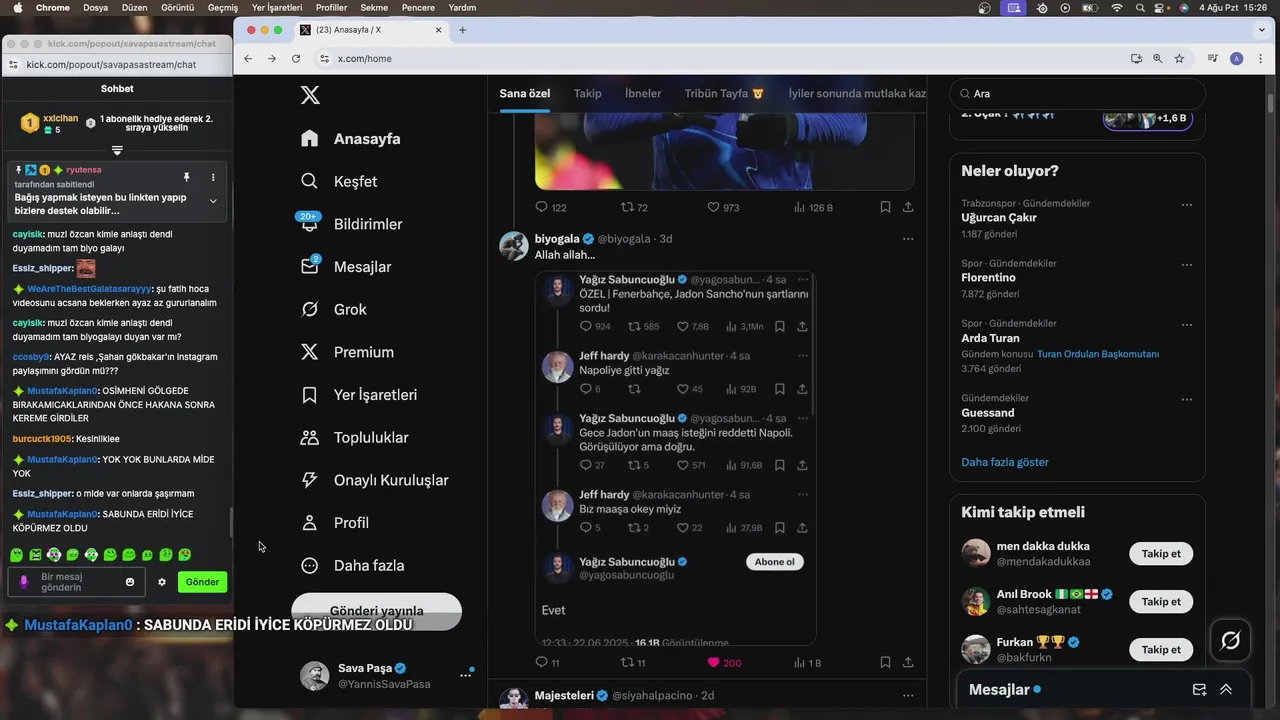Switch to Tribün Tayfa tab

point(724,93)
